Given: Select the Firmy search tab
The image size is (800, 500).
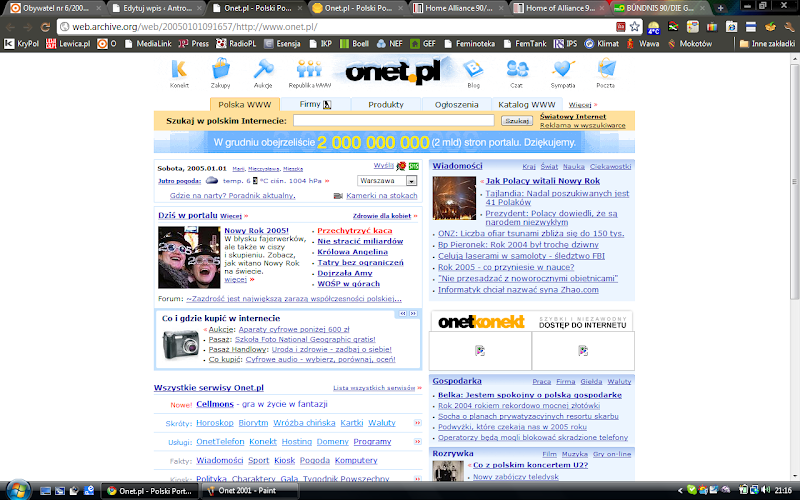Looking at the screenshot, I should click(x=315, y=105).
